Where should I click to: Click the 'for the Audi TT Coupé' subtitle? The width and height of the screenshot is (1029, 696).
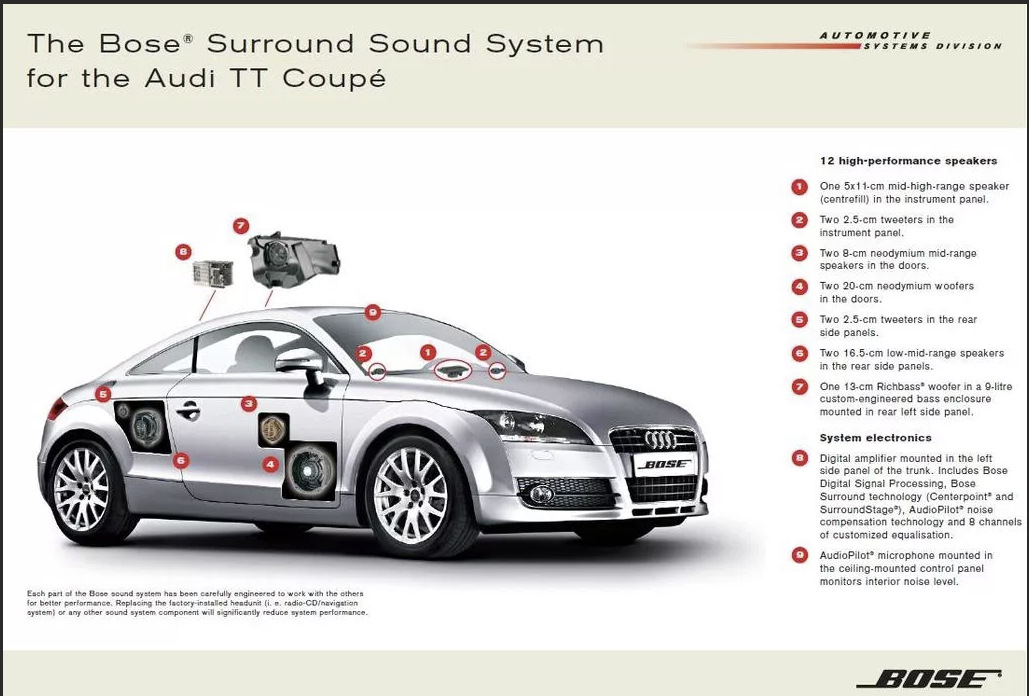coord(206,78)
